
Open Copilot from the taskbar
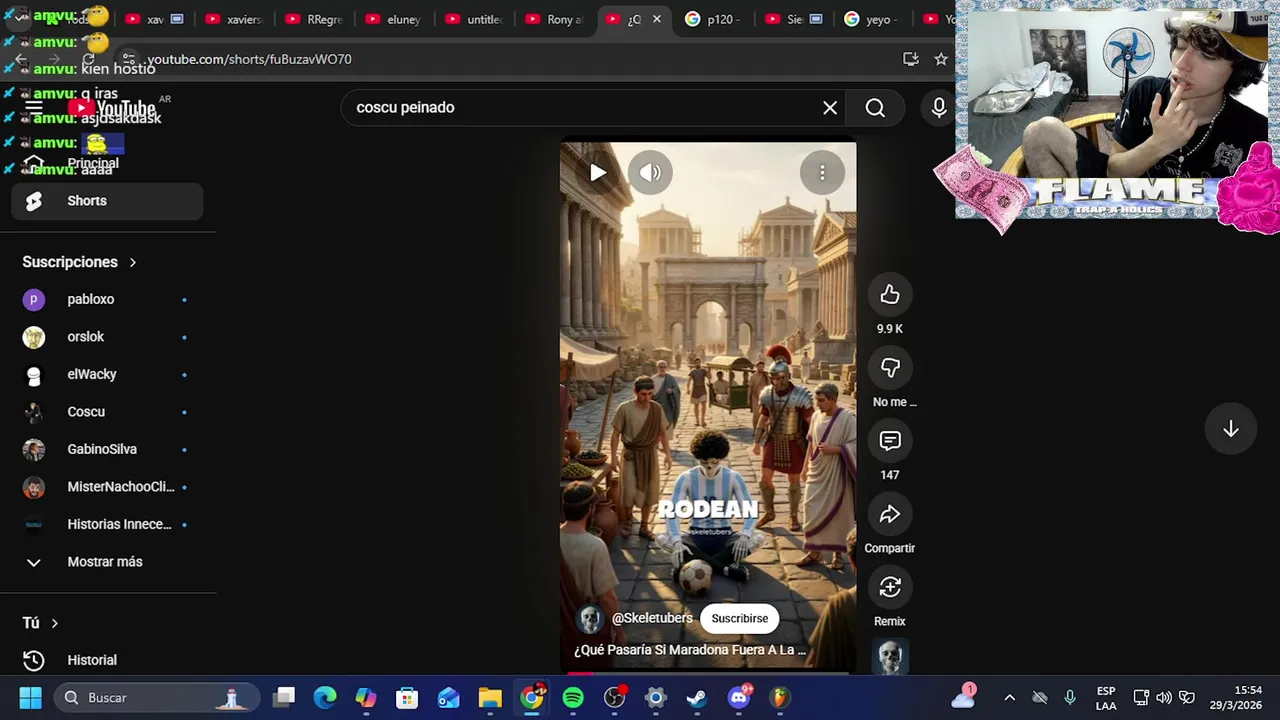point(366,698)
